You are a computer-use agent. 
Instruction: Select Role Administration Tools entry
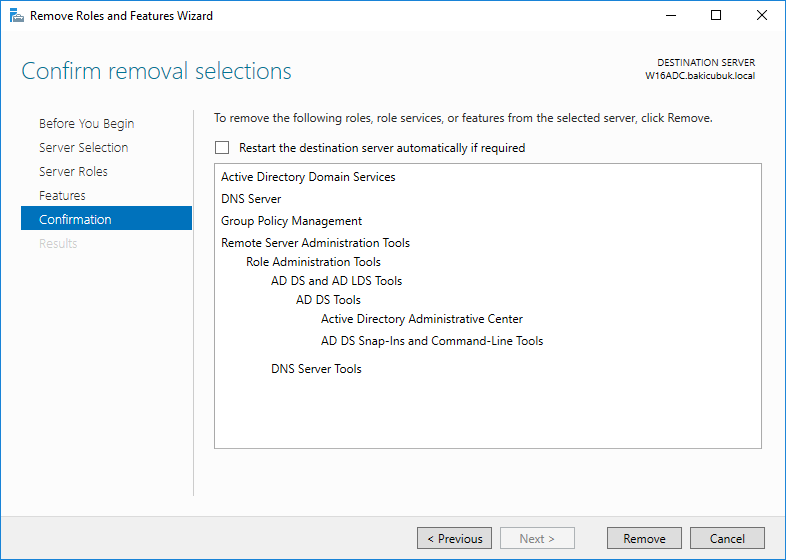click(313, 262)
